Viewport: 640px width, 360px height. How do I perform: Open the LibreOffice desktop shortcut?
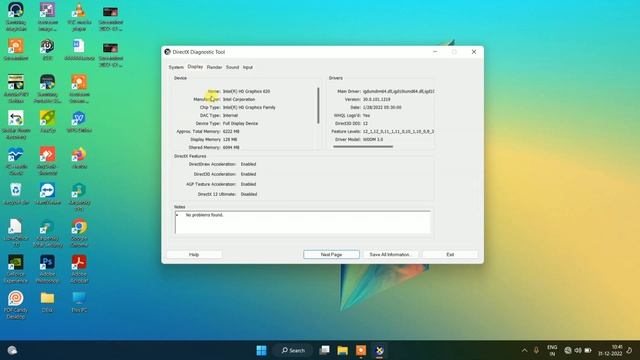[x=16, y=233]
